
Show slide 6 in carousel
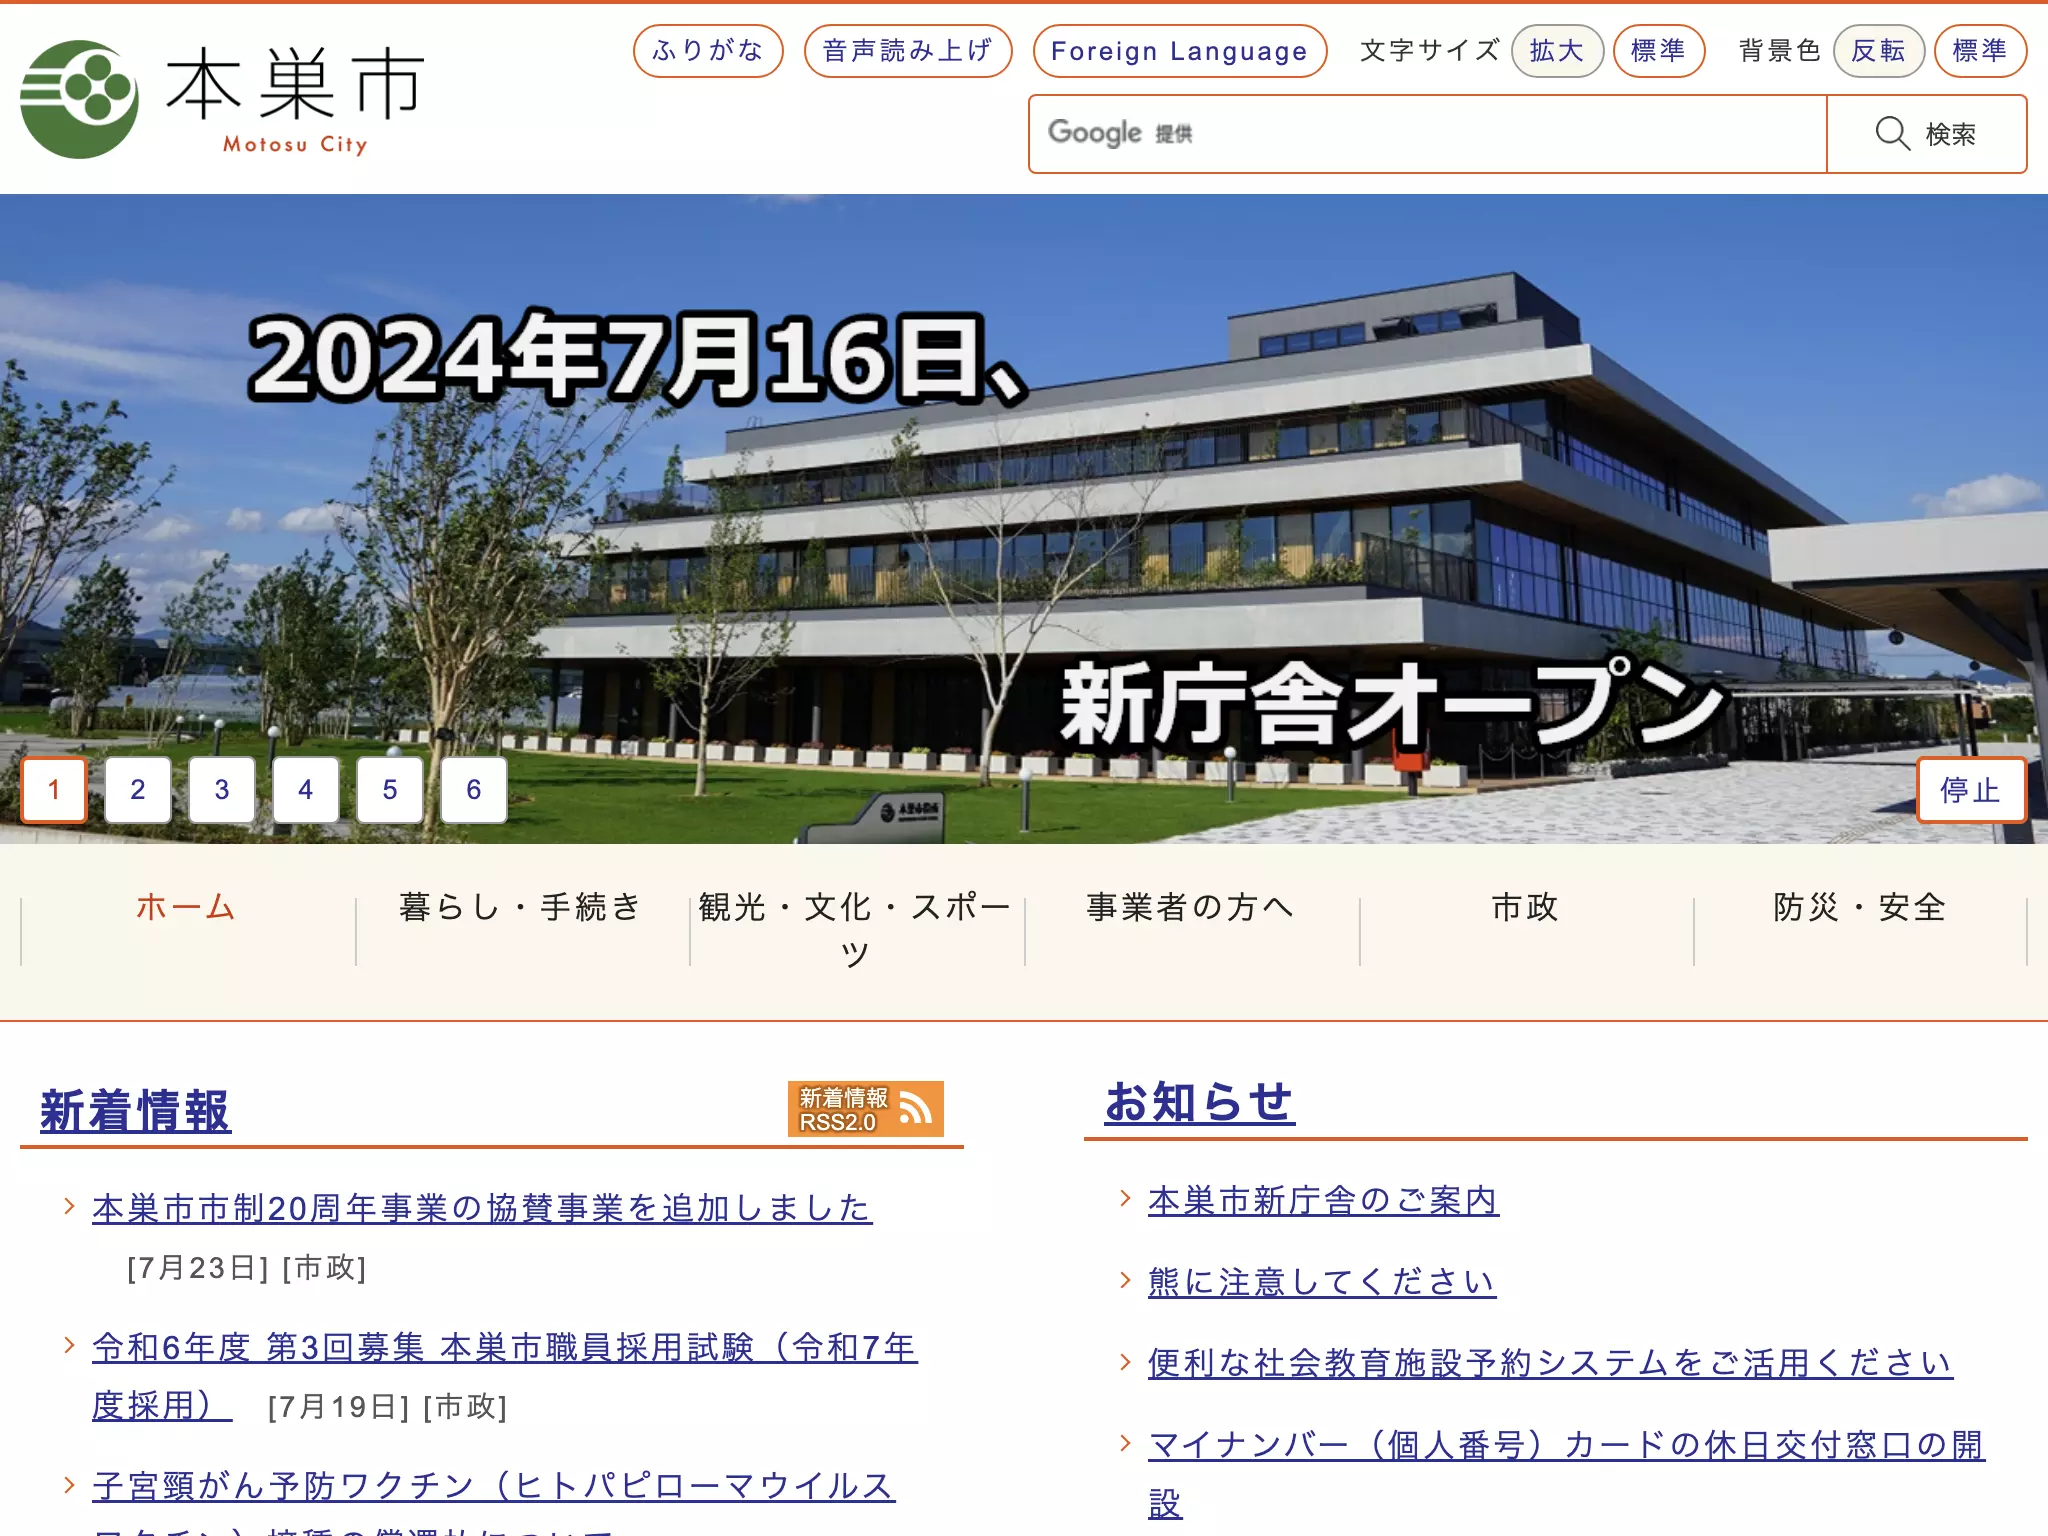click(474, 790)
